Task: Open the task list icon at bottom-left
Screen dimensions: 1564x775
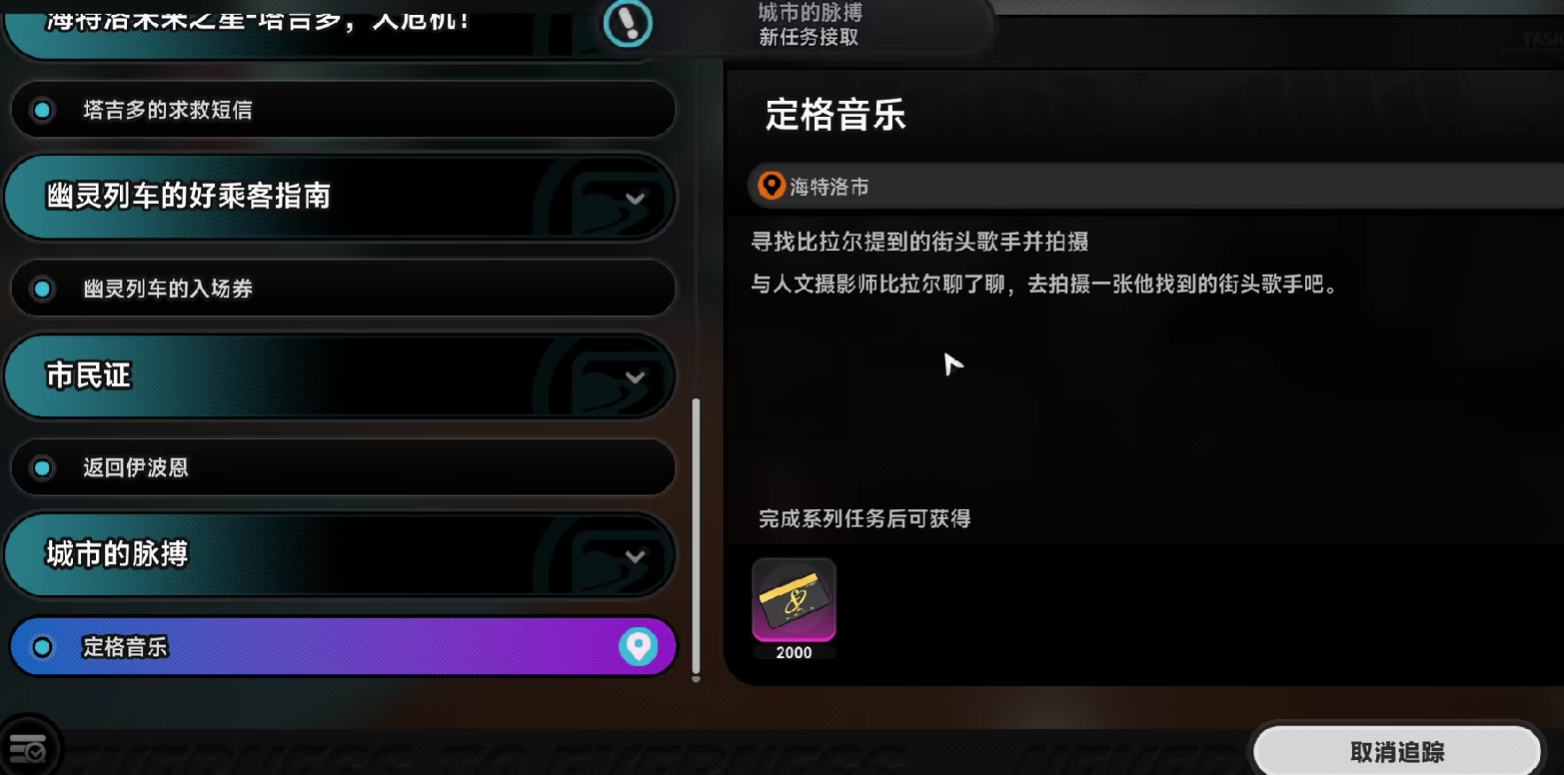Action: point(27,748)
